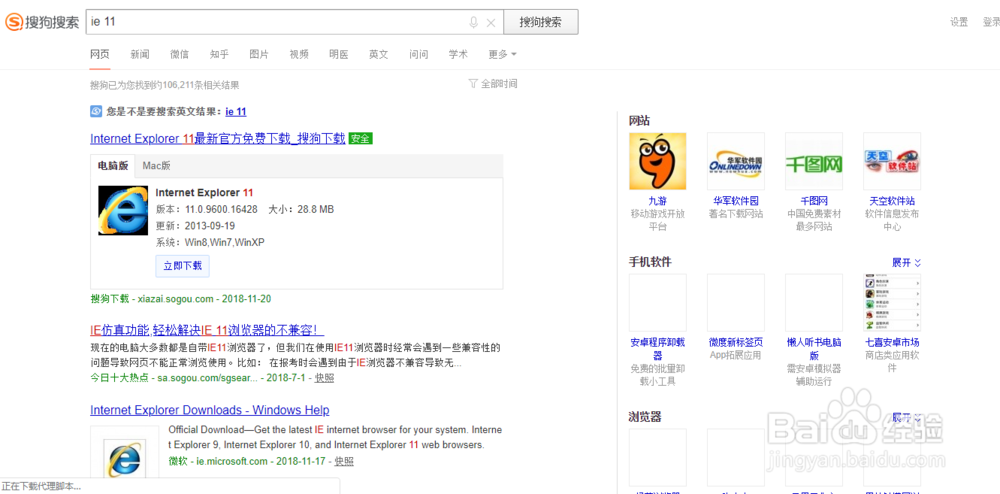Click the 华军软件园 text link

[x=736, y=201]
